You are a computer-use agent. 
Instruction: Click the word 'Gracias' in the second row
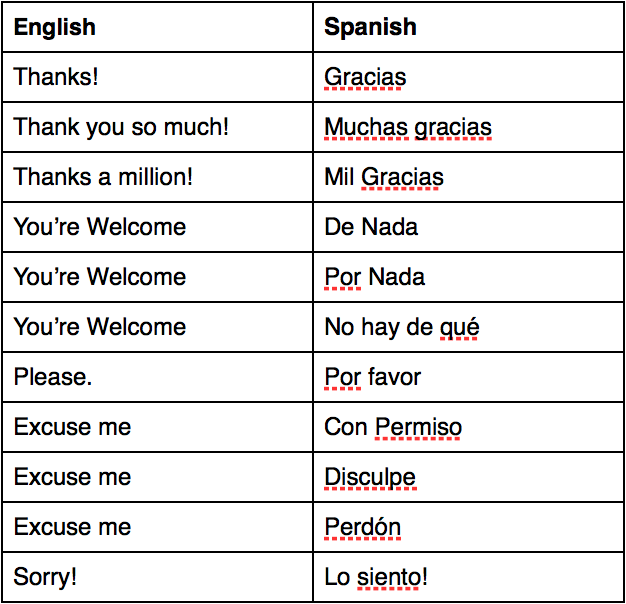365,77
